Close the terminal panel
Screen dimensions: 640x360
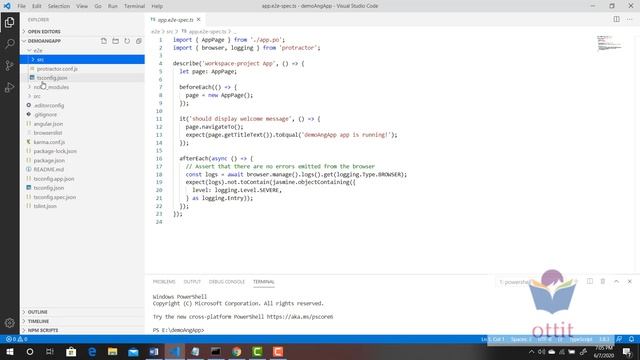point(629,281)
